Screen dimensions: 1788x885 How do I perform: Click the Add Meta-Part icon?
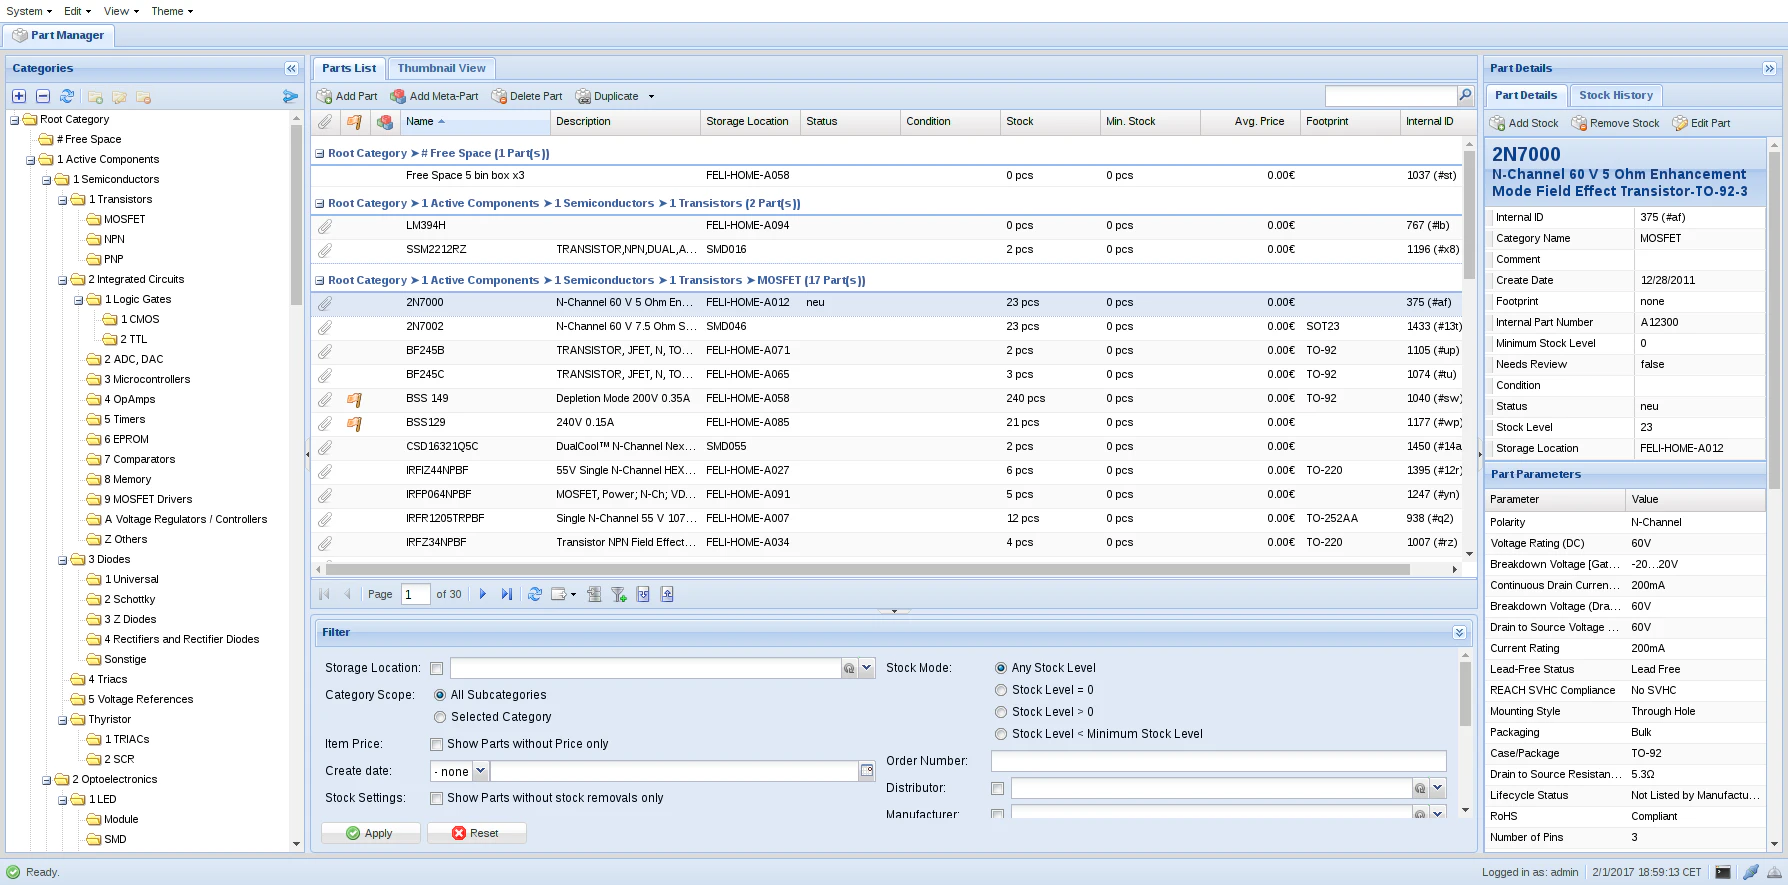click(398, 97)
